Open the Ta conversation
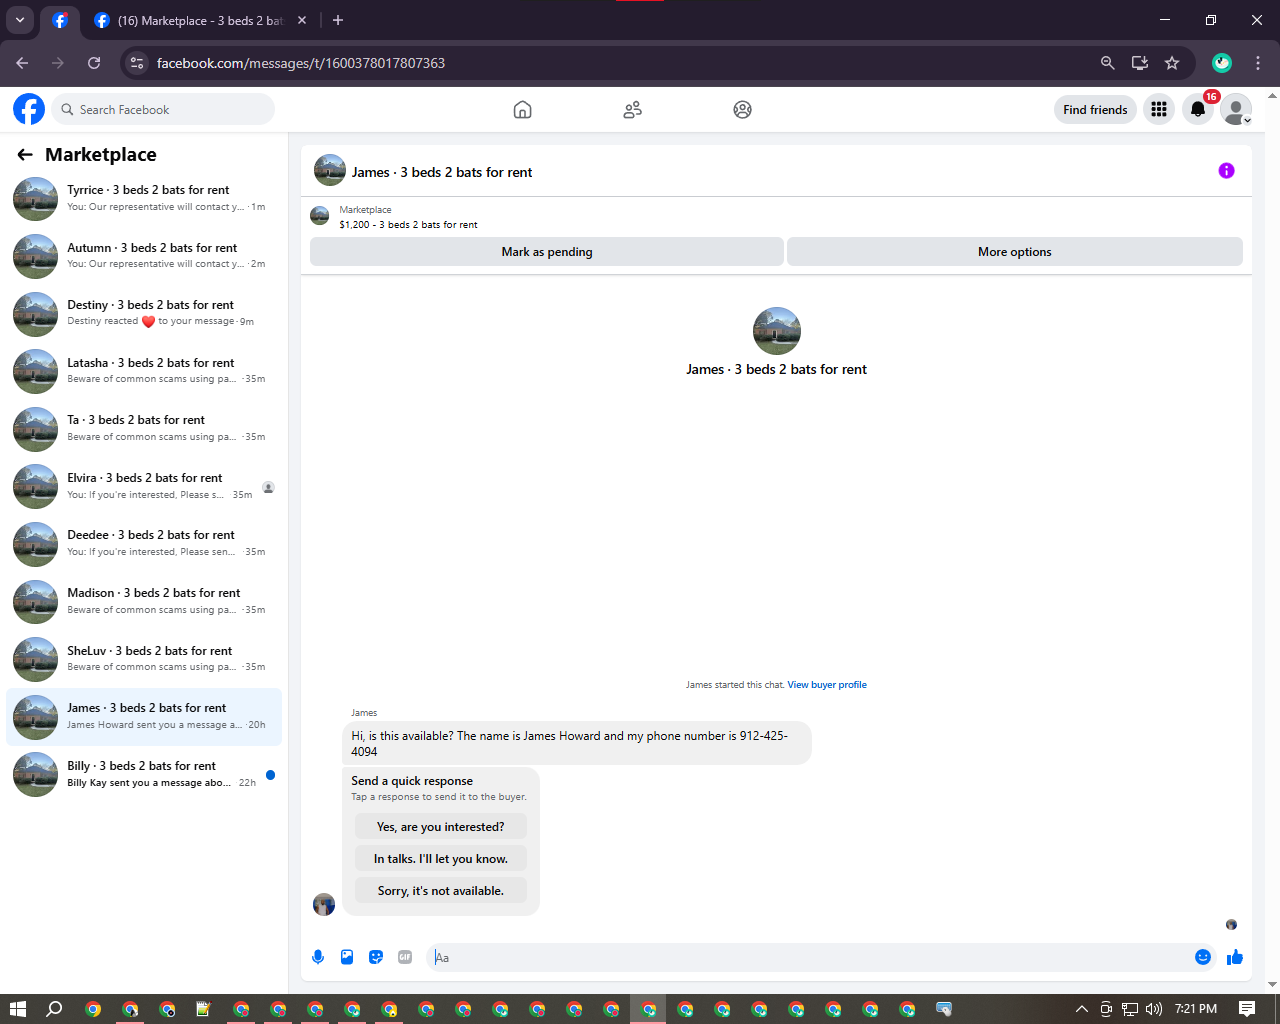 [144, 429]
